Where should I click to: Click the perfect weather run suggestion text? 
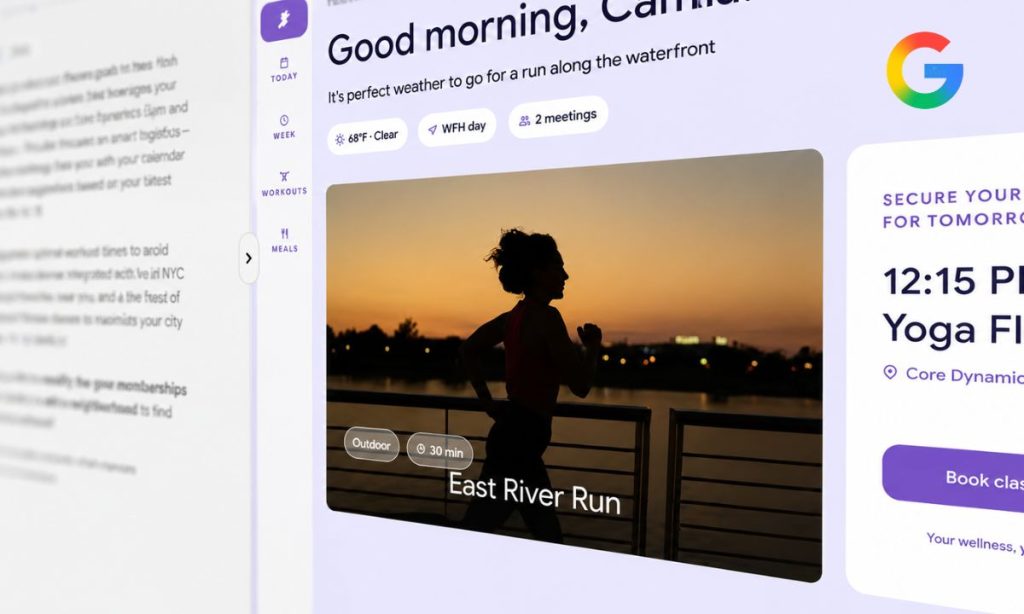click(x=521, y=72)
